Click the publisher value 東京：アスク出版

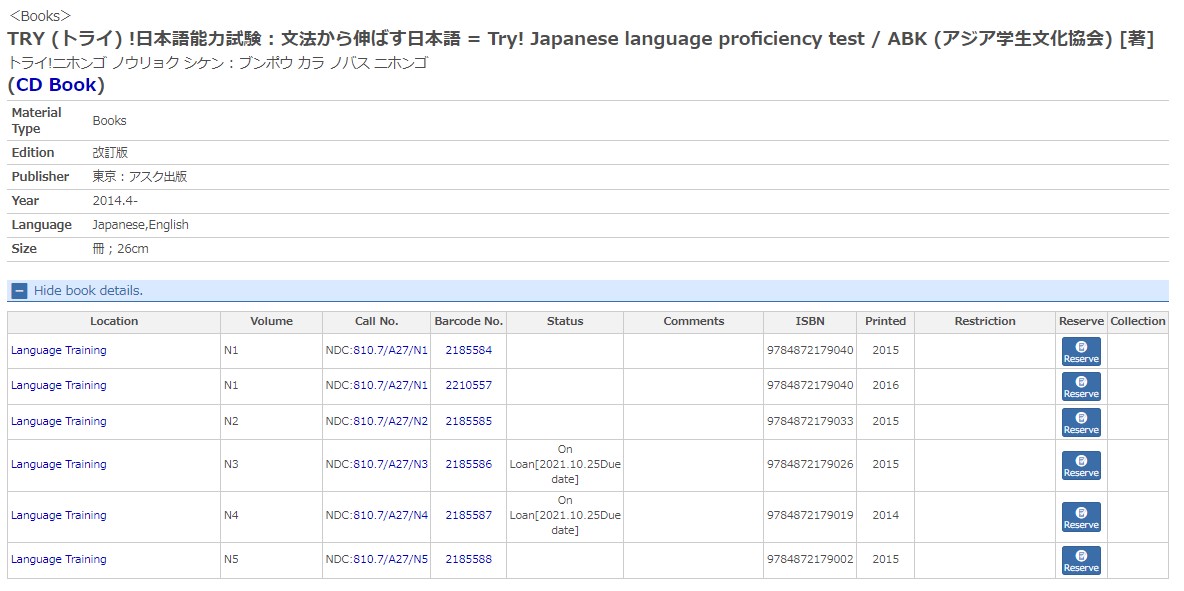pyautogui.click(x=140, y=177)
